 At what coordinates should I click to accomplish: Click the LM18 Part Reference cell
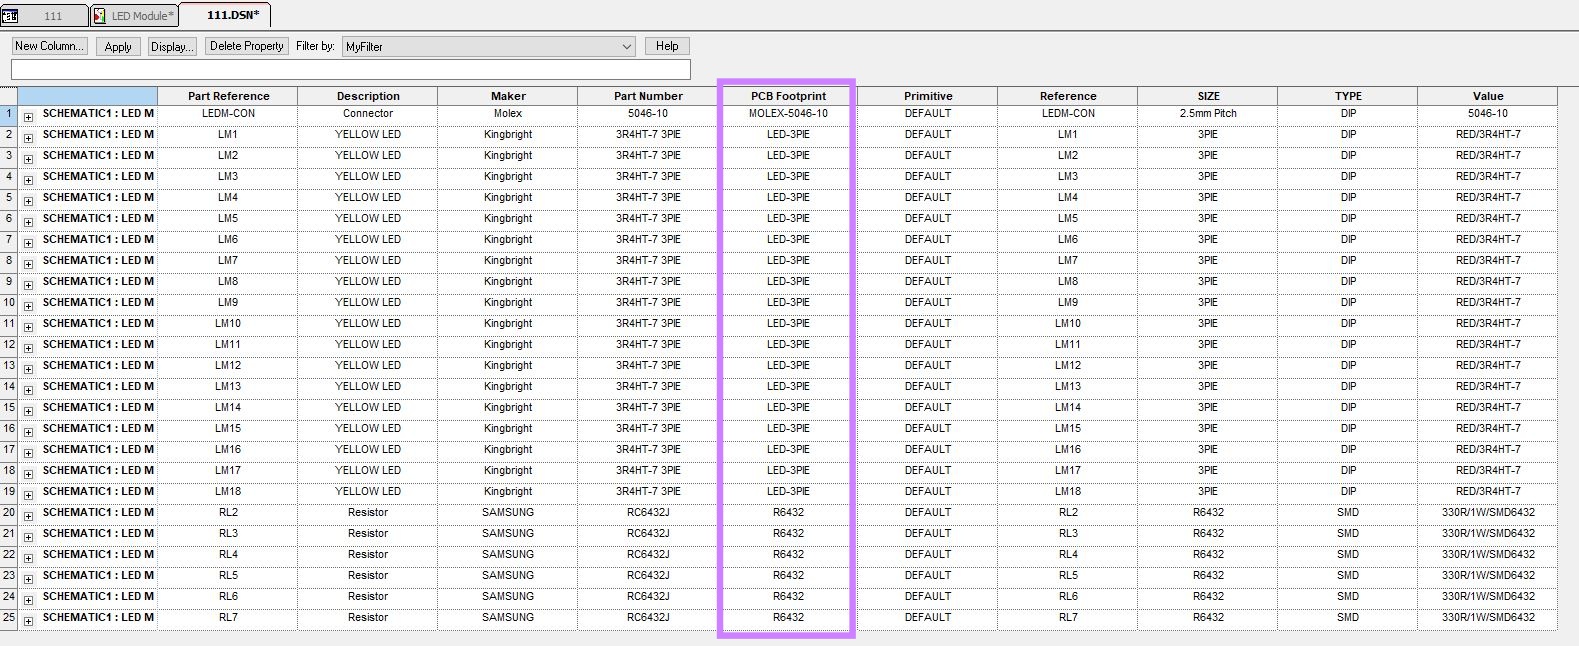pyautogui.click(x=228, y=492)
